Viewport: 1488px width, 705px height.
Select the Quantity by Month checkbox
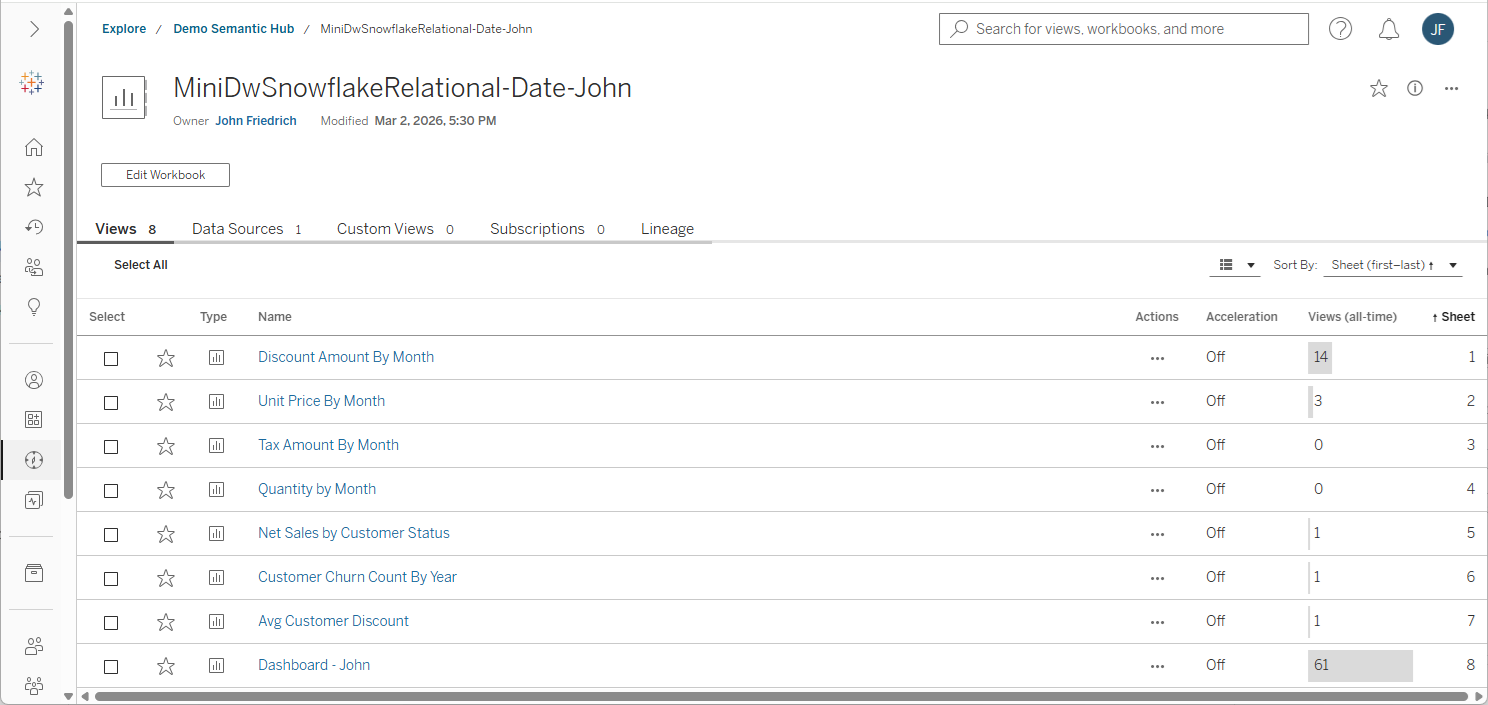coord(111,490)
